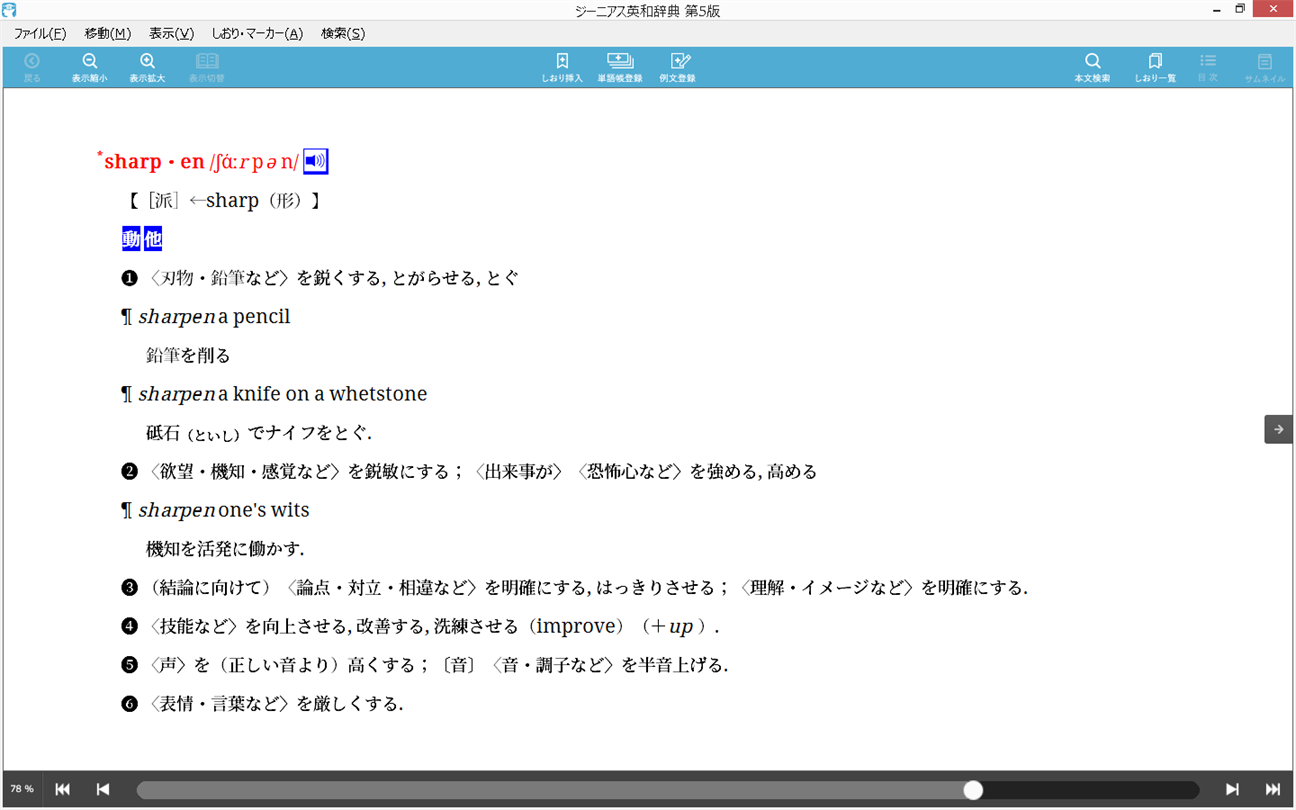Image resolution: width=1296 pixels, height=810 pixels.
Task: Click the right arrow side tab
Action: tap(1278, 429)
